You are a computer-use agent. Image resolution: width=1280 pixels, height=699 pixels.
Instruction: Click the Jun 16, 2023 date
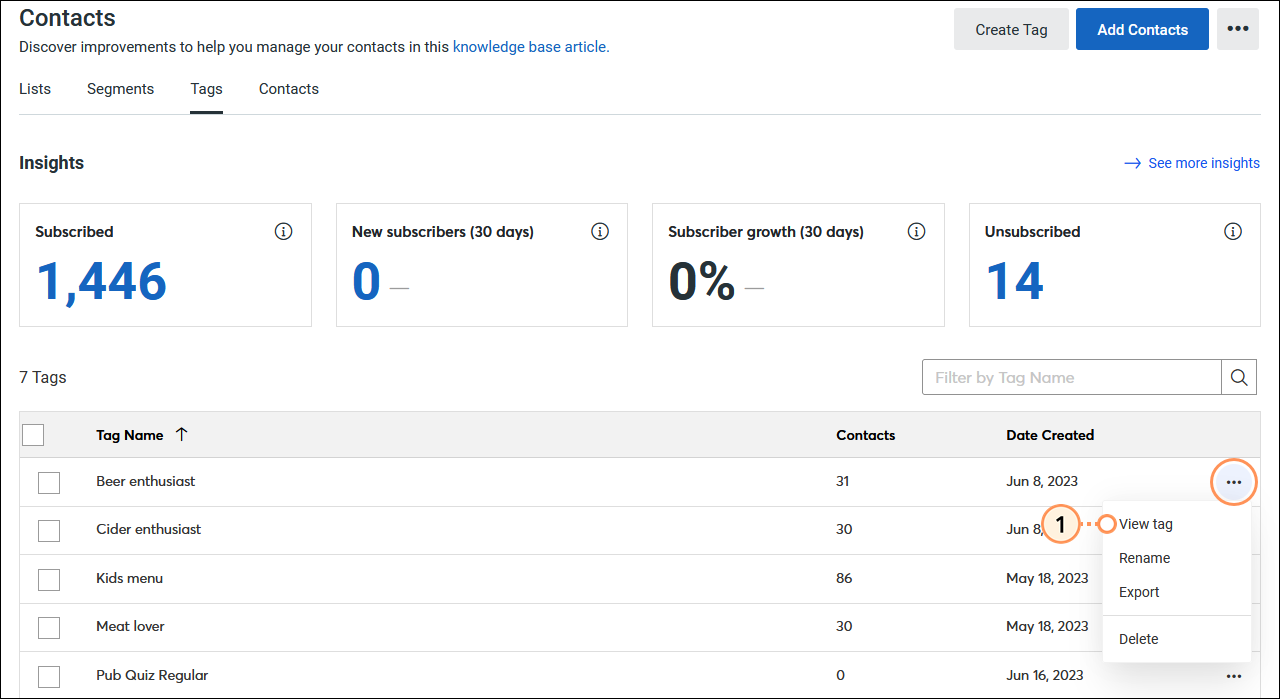tap(1045, 675)
